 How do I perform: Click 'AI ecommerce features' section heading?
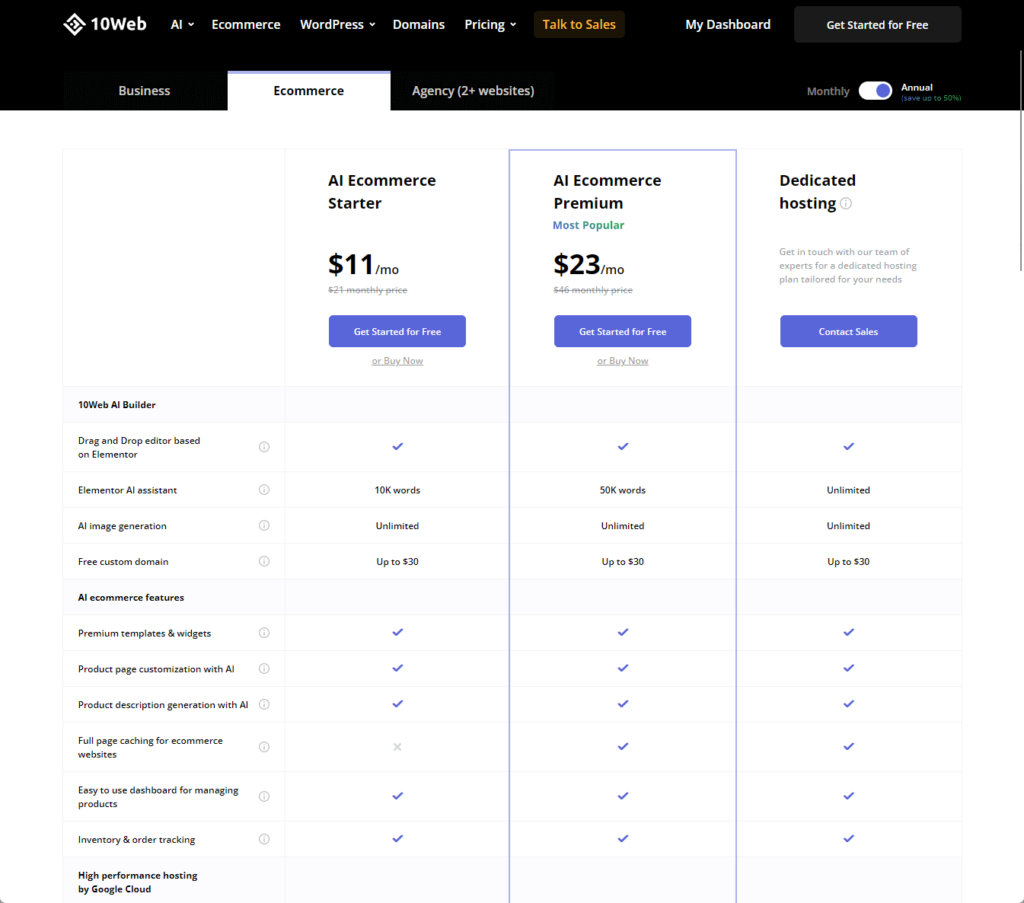131,597
